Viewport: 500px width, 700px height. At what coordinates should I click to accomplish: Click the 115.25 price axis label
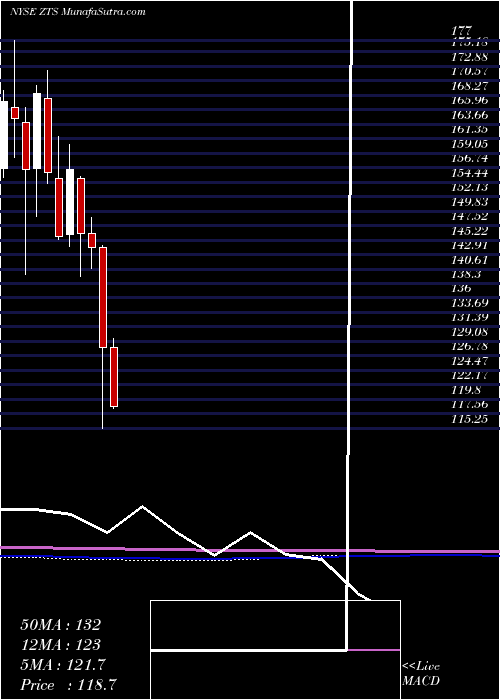(471, 418)
